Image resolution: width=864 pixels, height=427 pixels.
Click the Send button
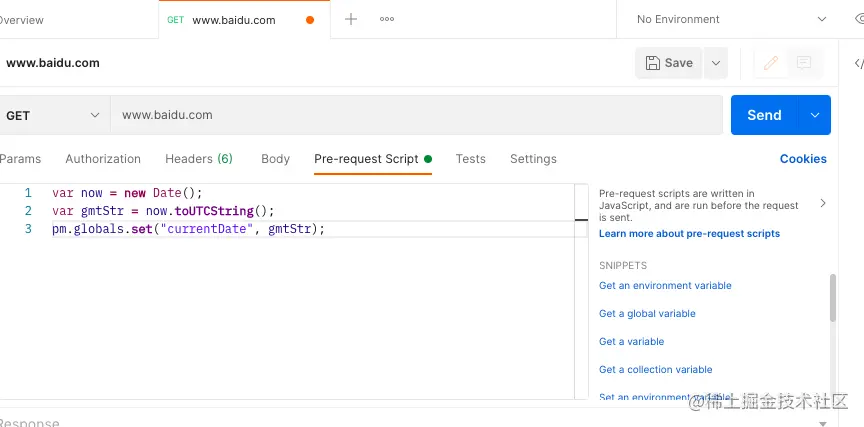click(764, 115)
